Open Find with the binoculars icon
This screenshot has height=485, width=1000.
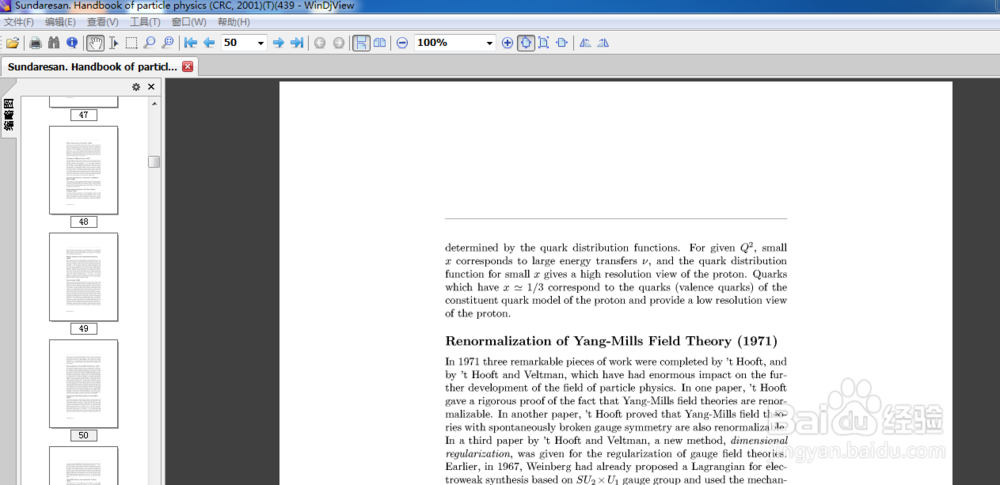coord(54,43)
